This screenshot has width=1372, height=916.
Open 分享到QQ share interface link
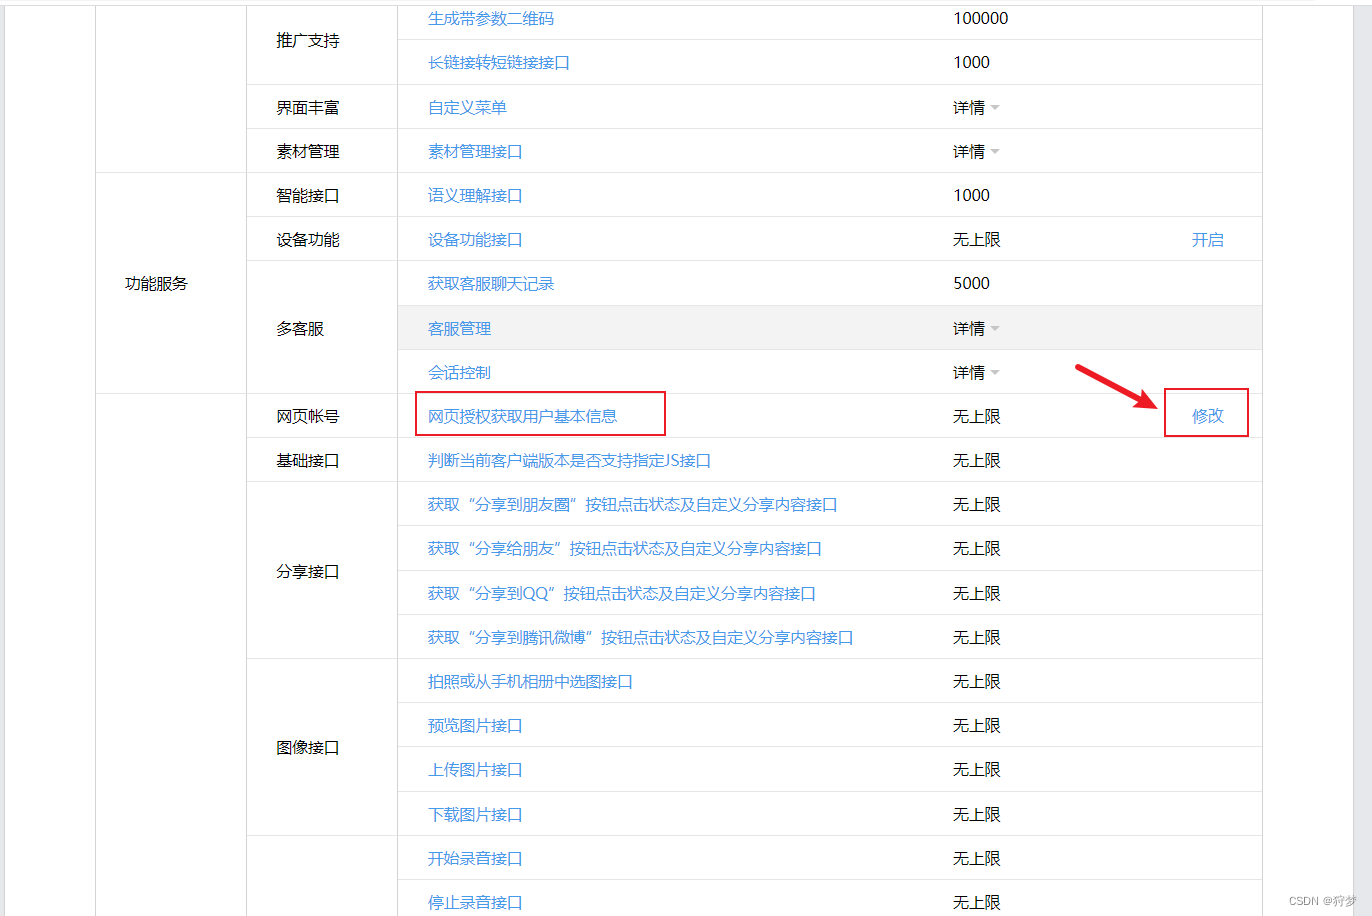pyautogui.click(x=622, y=594)
